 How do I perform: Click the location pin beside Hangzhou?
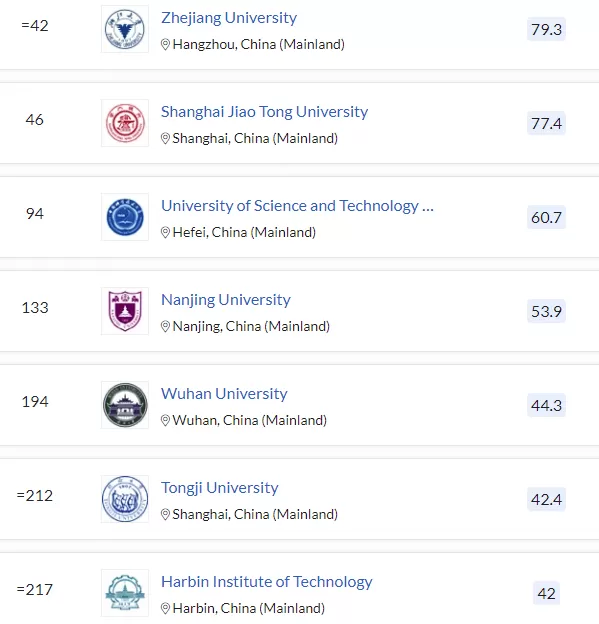point(165,45)
